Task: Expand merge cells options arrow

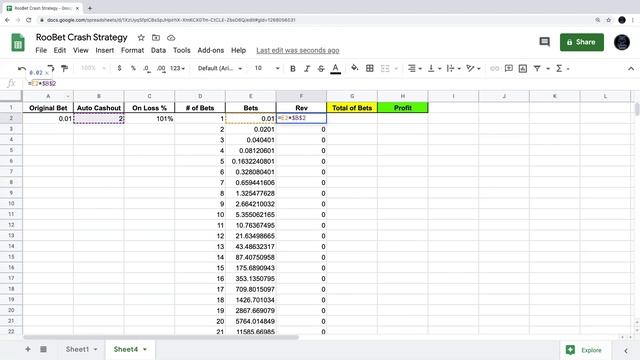Action: click(x=396, y=69)
